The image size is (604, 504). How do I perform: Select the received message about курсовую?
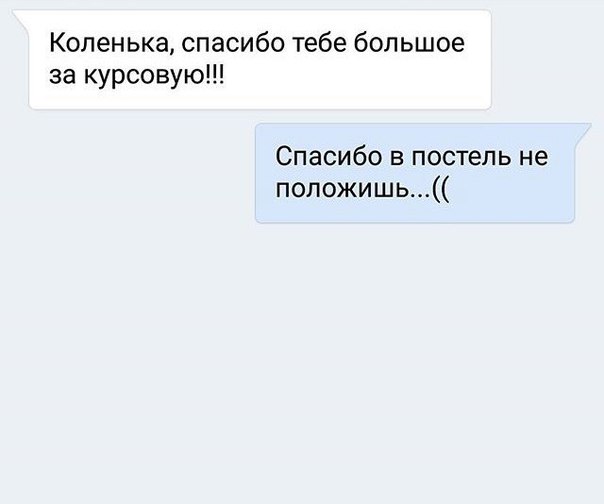pyautogui.click(x=260, y=60)
